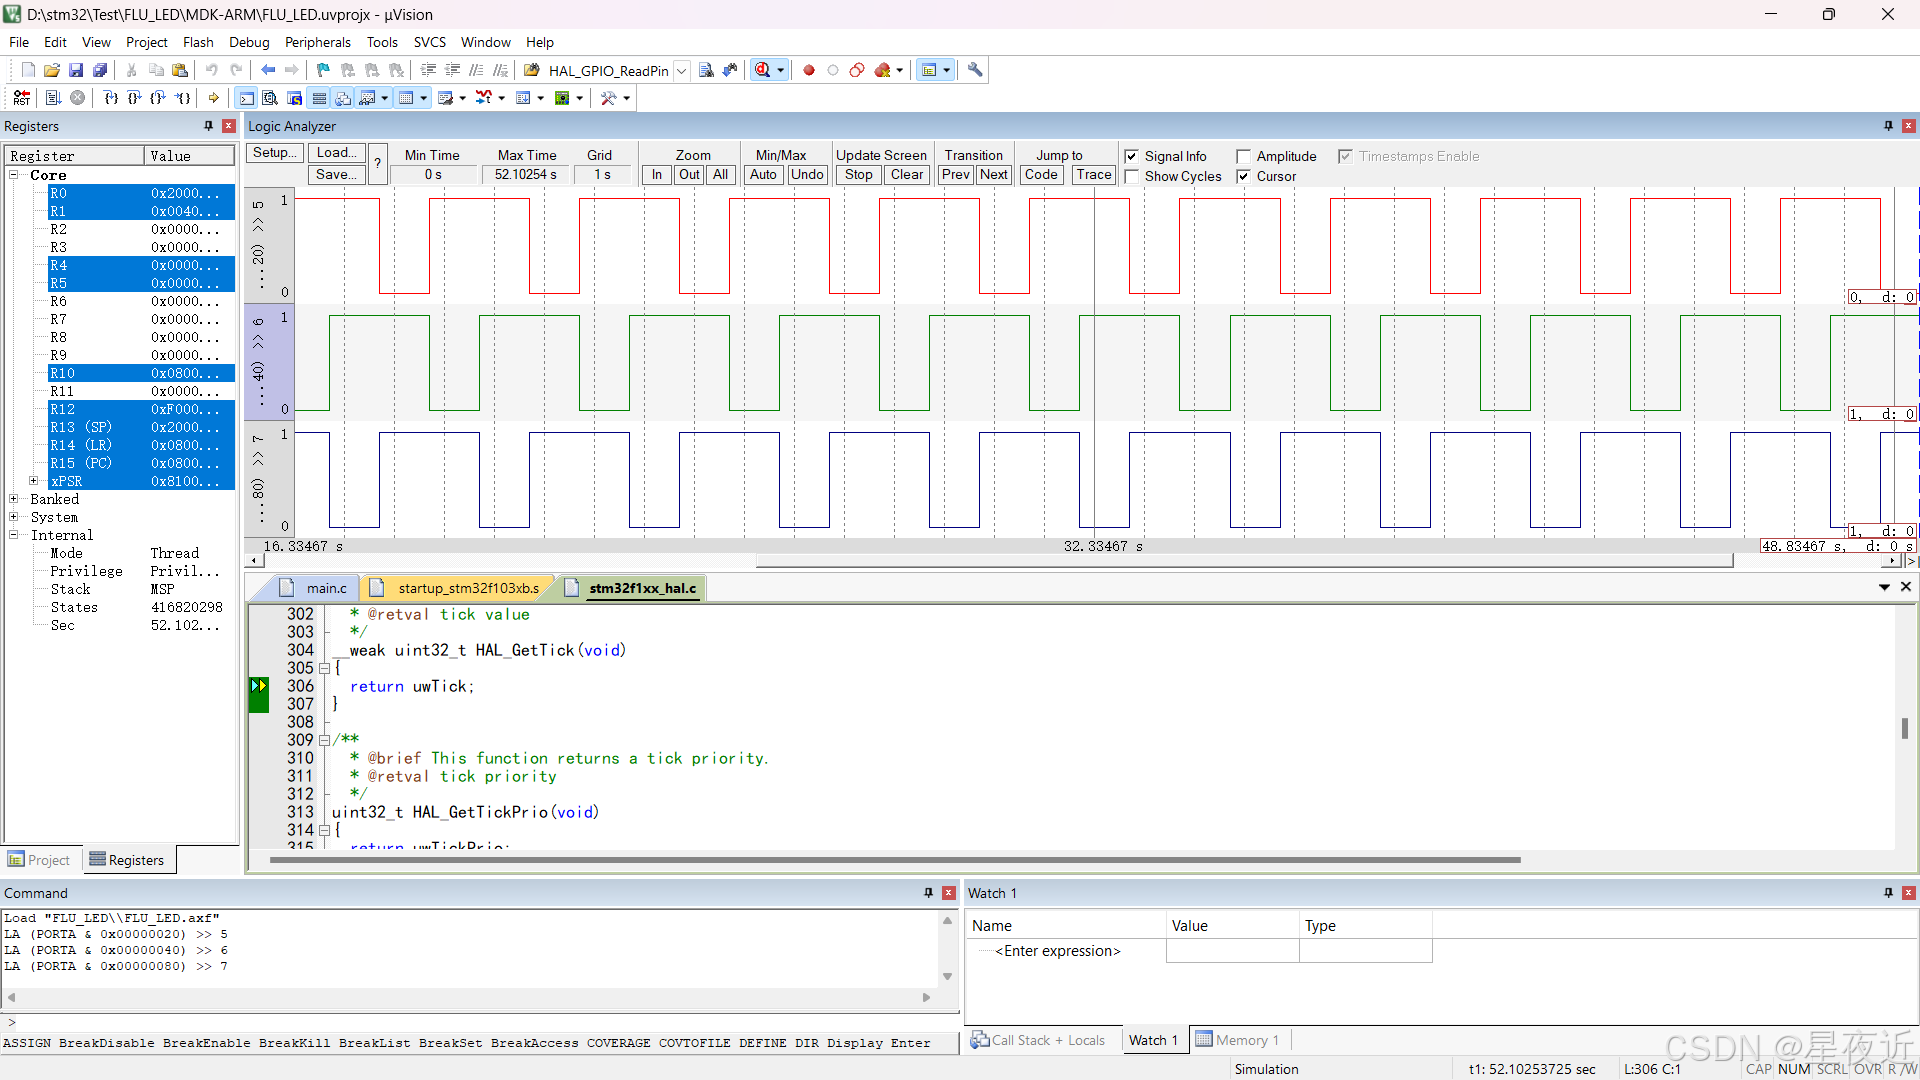Click the Logic Analyzer Setup button
Screen dimensions: 1920x1080
coord(274,153)
